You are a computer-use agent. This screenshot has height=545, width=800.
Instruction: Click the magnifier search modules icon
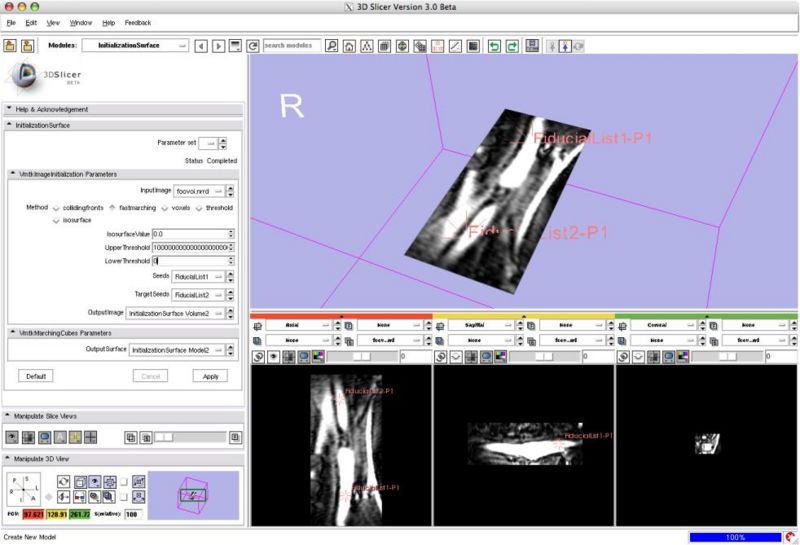pyautogui.click(x=332, y=46)
